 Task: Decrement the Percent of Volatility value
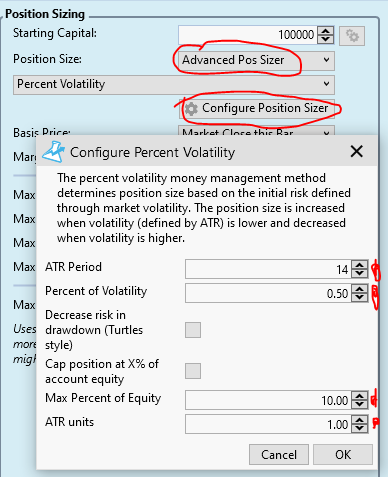359,297
